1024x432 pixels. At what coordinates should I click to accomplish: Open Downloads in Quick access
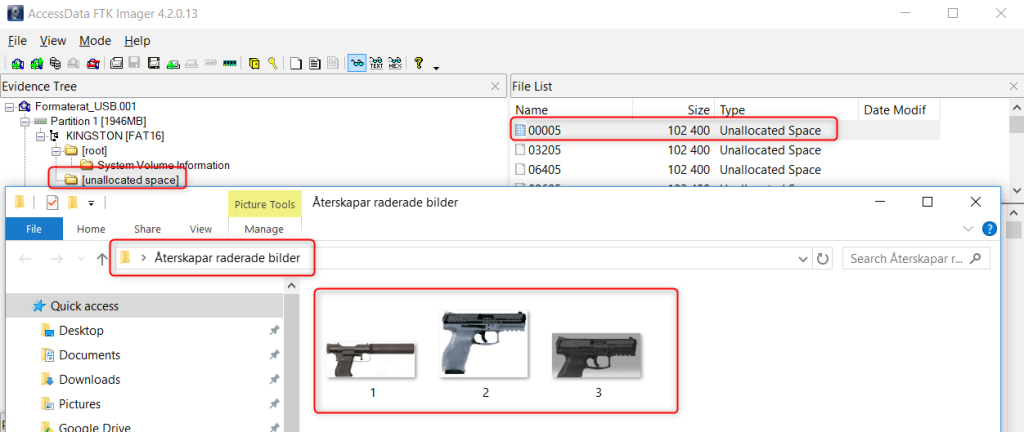(x=89, y=379)
